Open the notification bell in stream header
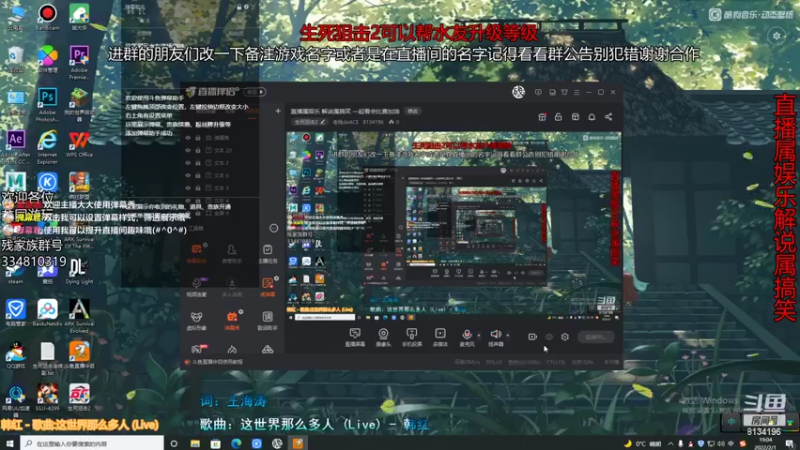Screen dimensions: 800x450 pyautogui.click(x=592, y=117)
